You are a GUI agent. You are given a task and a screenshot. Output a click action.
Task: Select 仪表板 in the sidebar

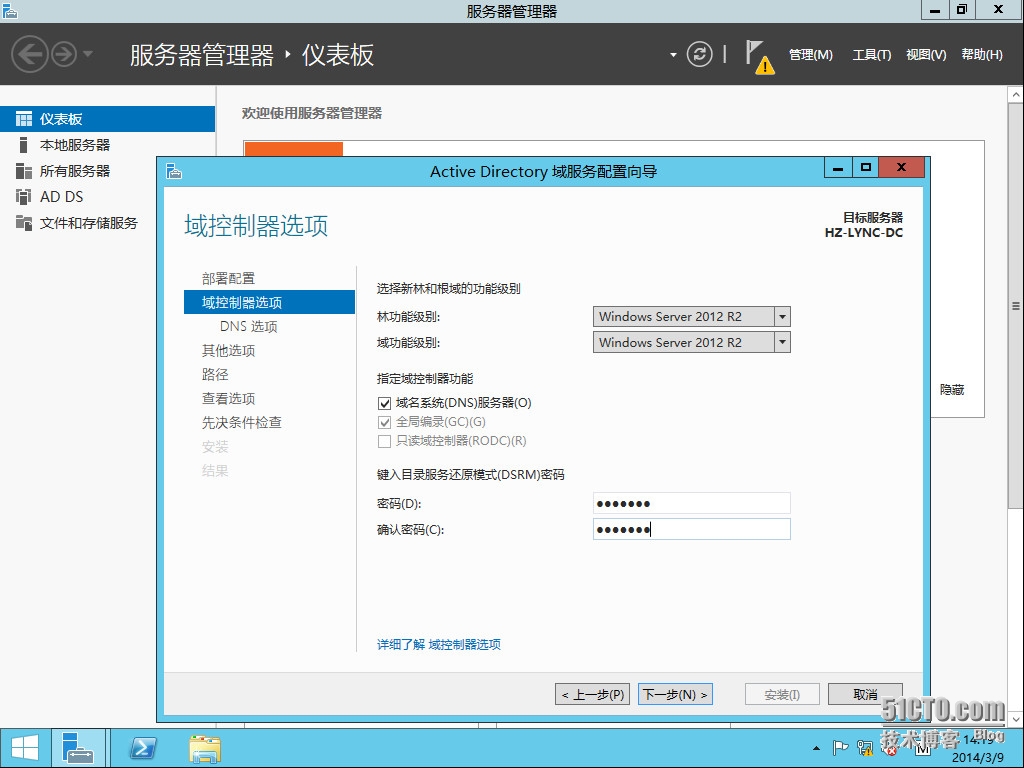pos(108,119)
